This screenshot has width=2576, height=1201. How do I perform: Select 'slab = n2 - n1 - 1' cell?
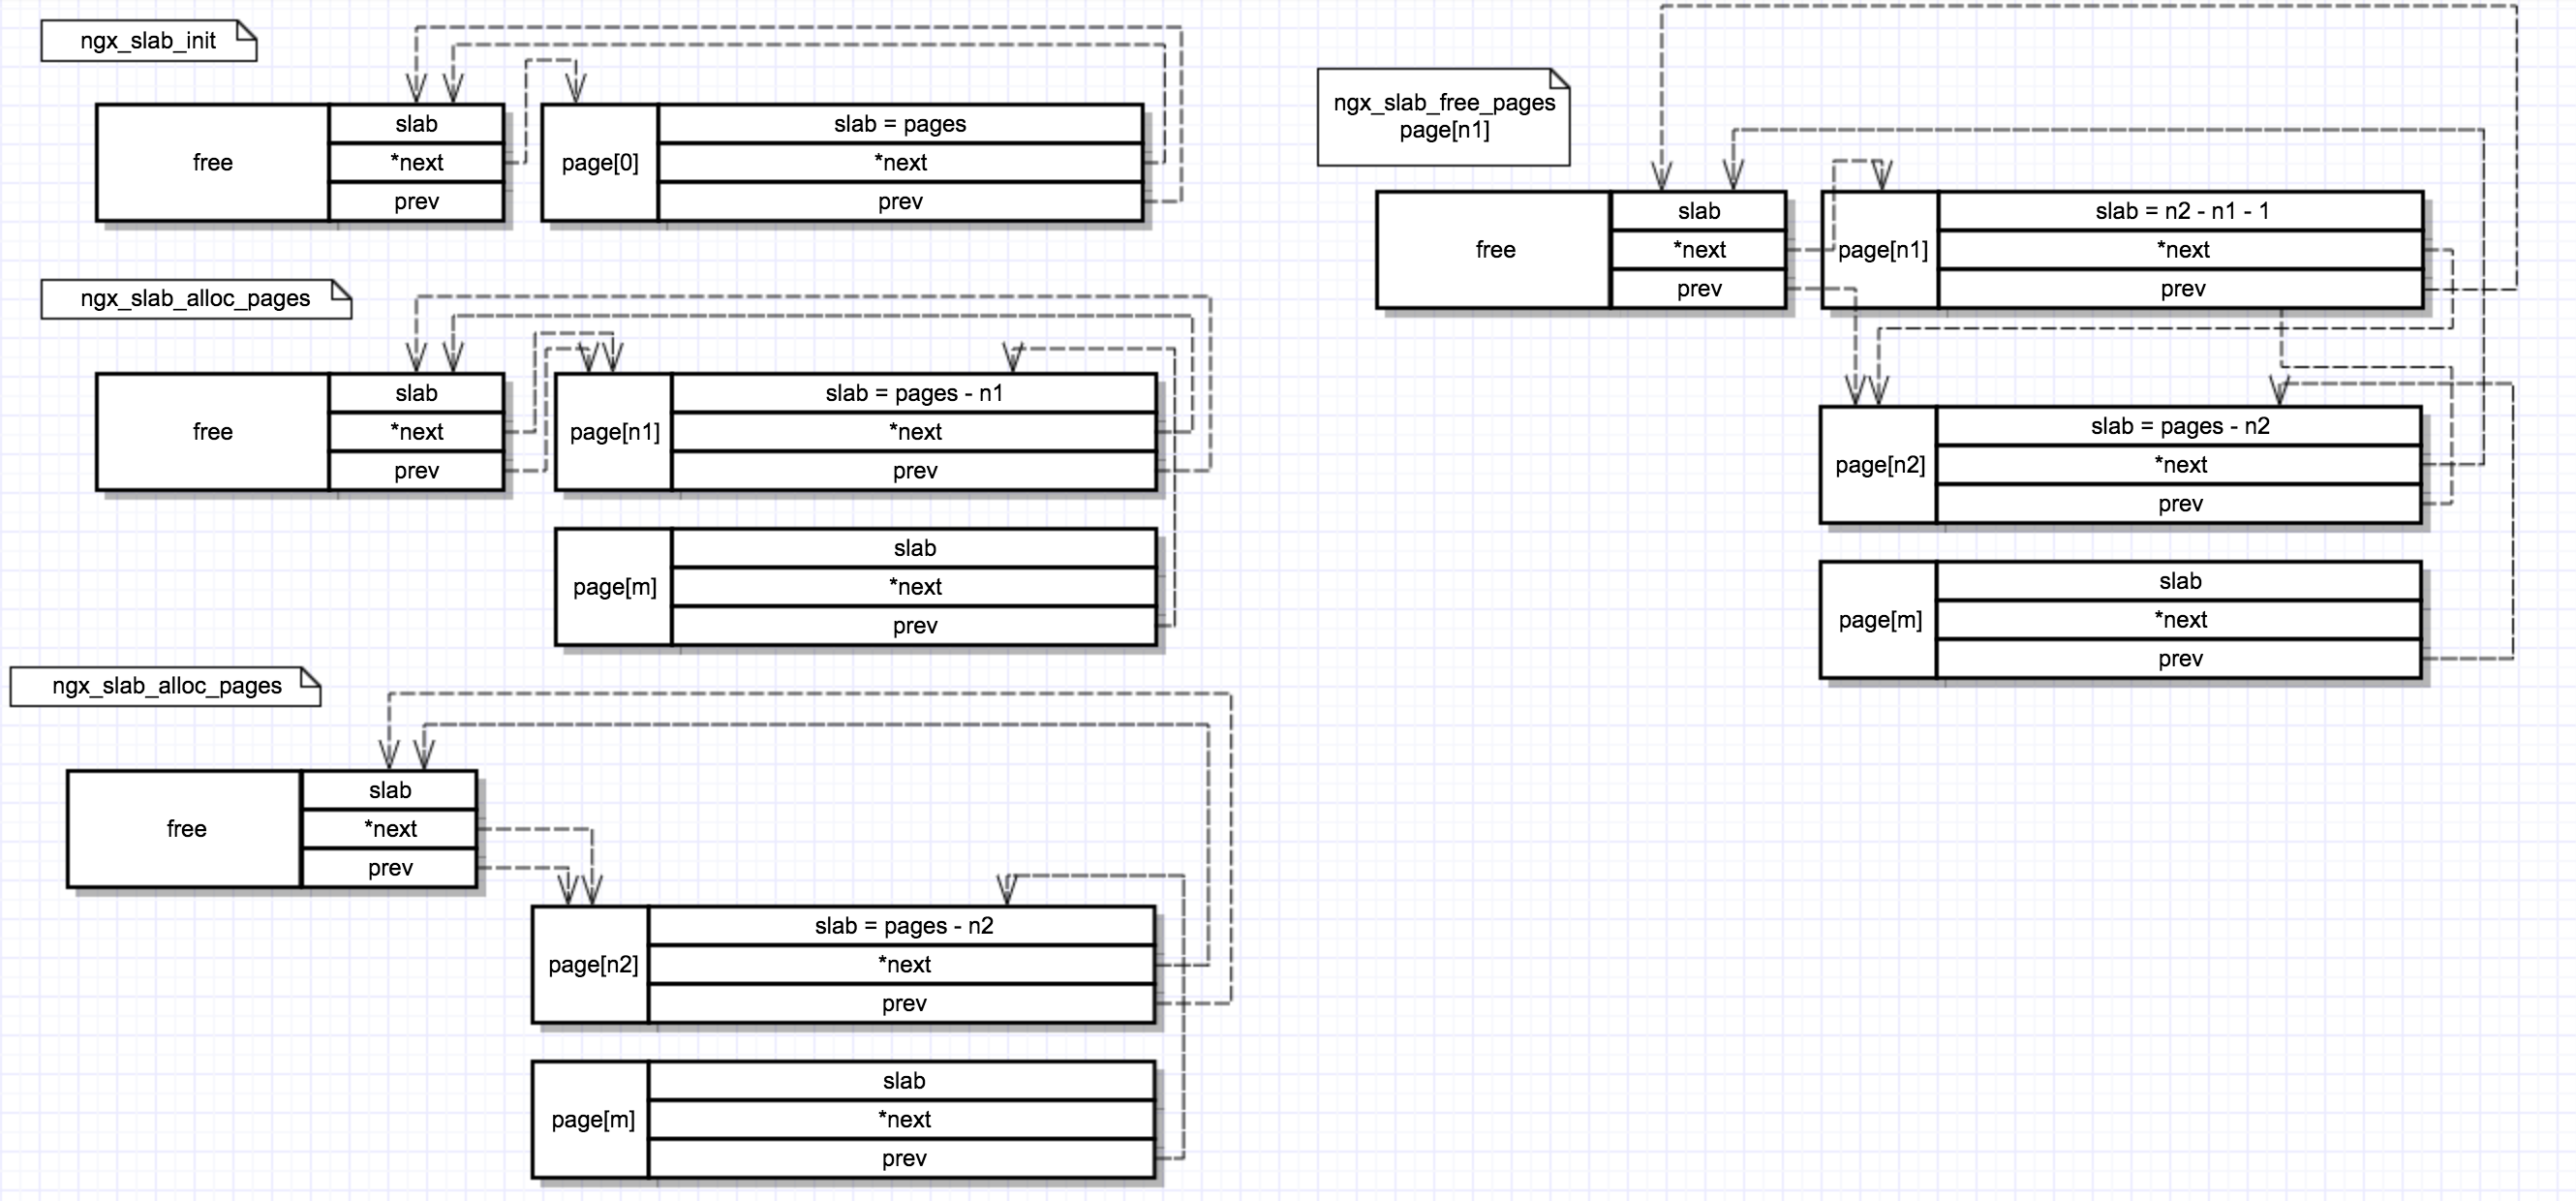pyautogui.click(x=2181, y=211)
